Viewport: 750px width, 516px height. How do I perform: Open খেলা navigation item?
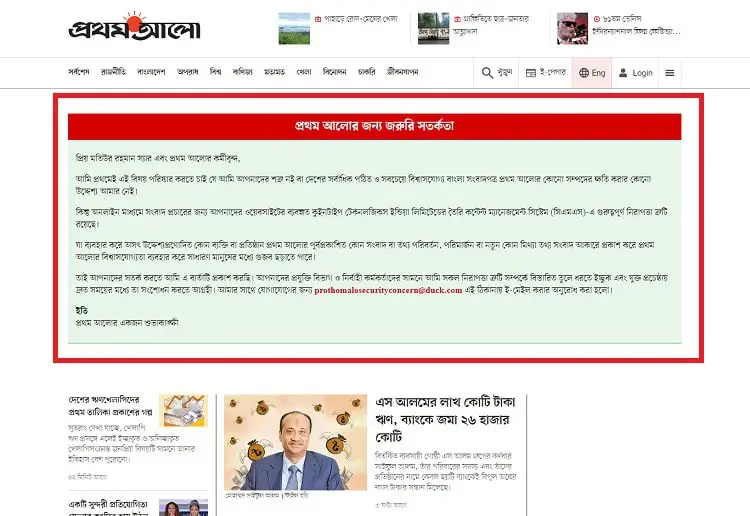pyautogui.click(x=304, y=72)
